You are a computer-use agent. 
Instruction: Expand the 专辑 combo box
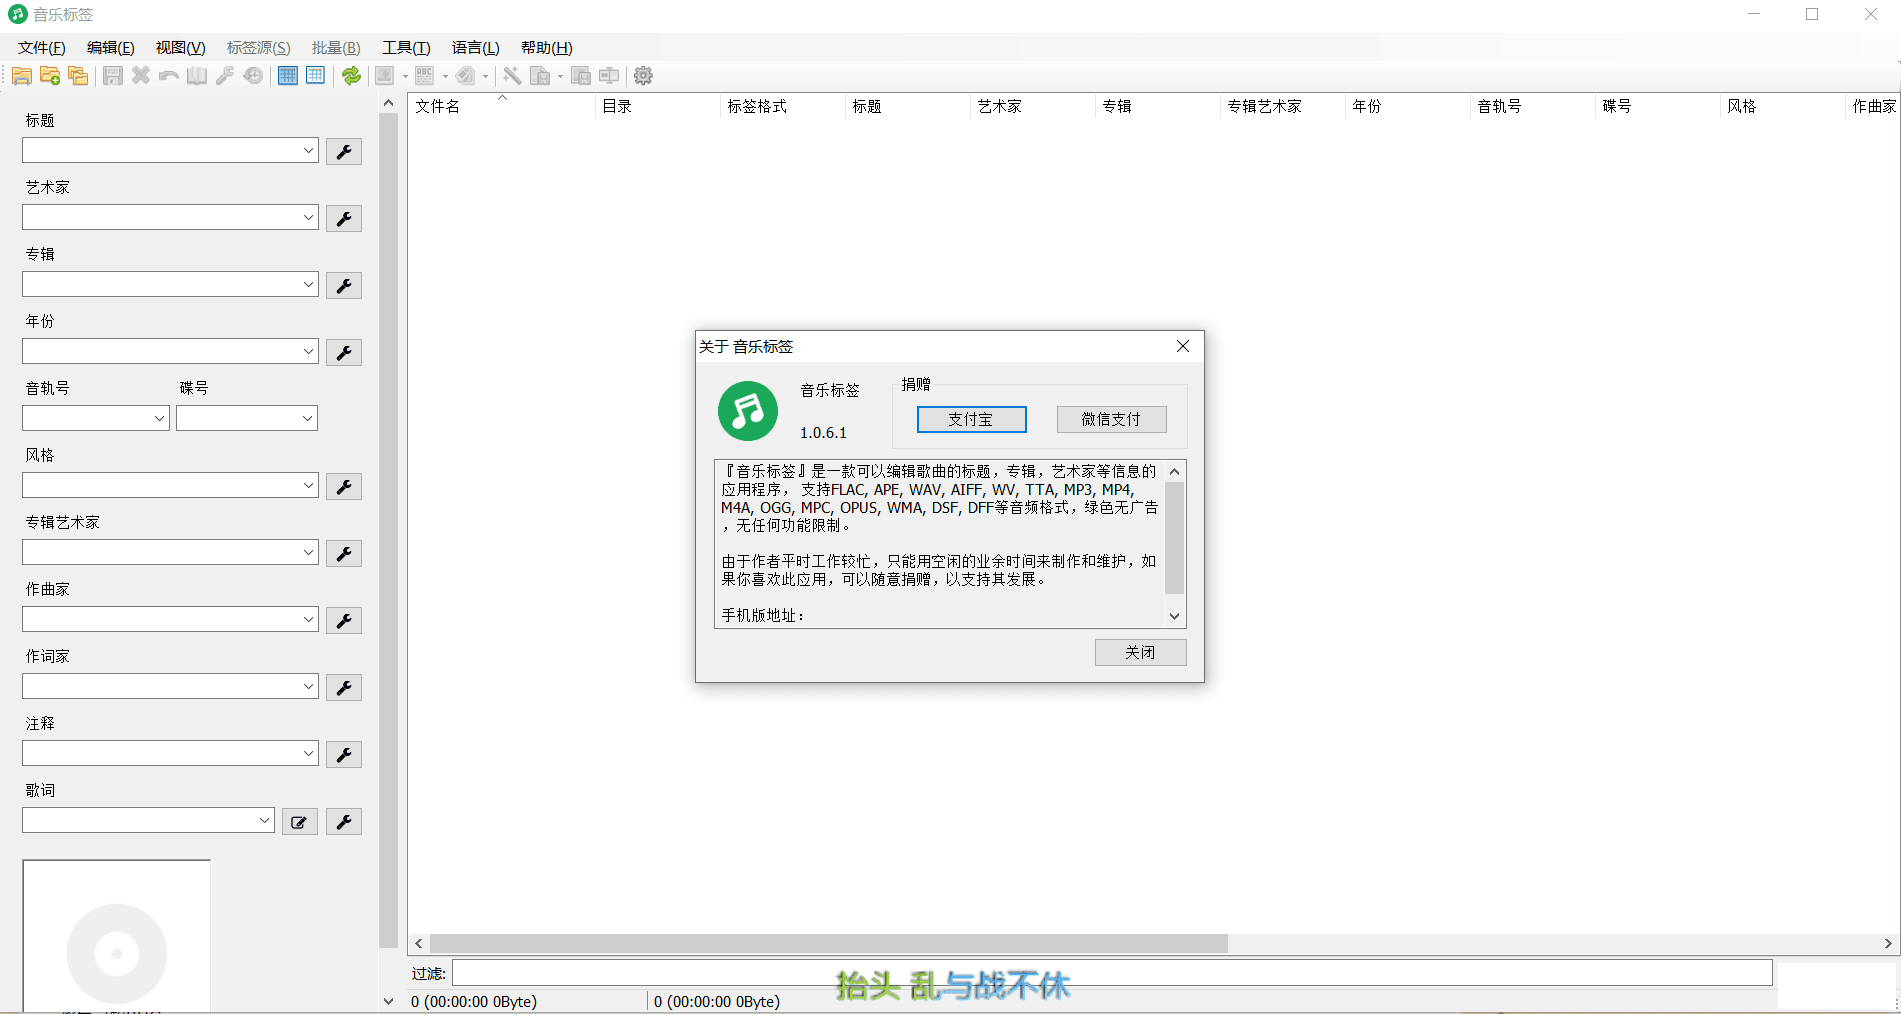[x=308, y=284]
